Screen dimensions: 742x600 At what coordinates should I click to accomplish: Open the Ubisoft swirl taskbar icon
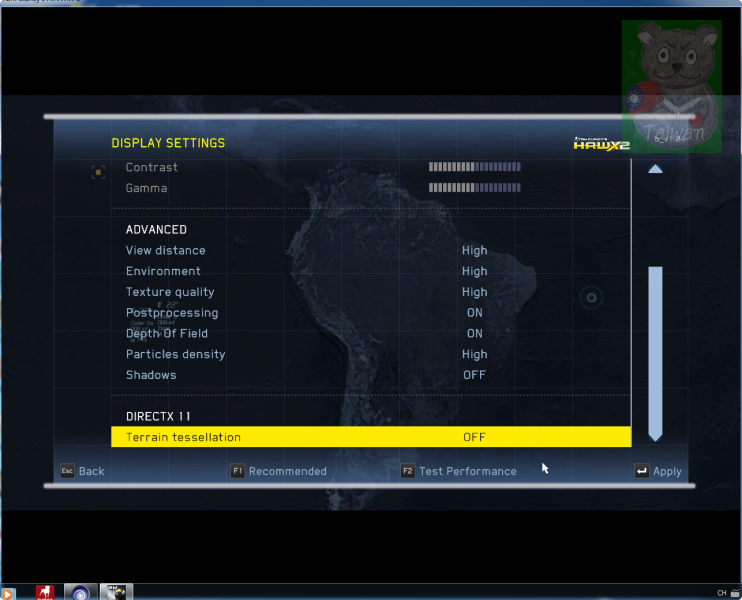point(80,592)
